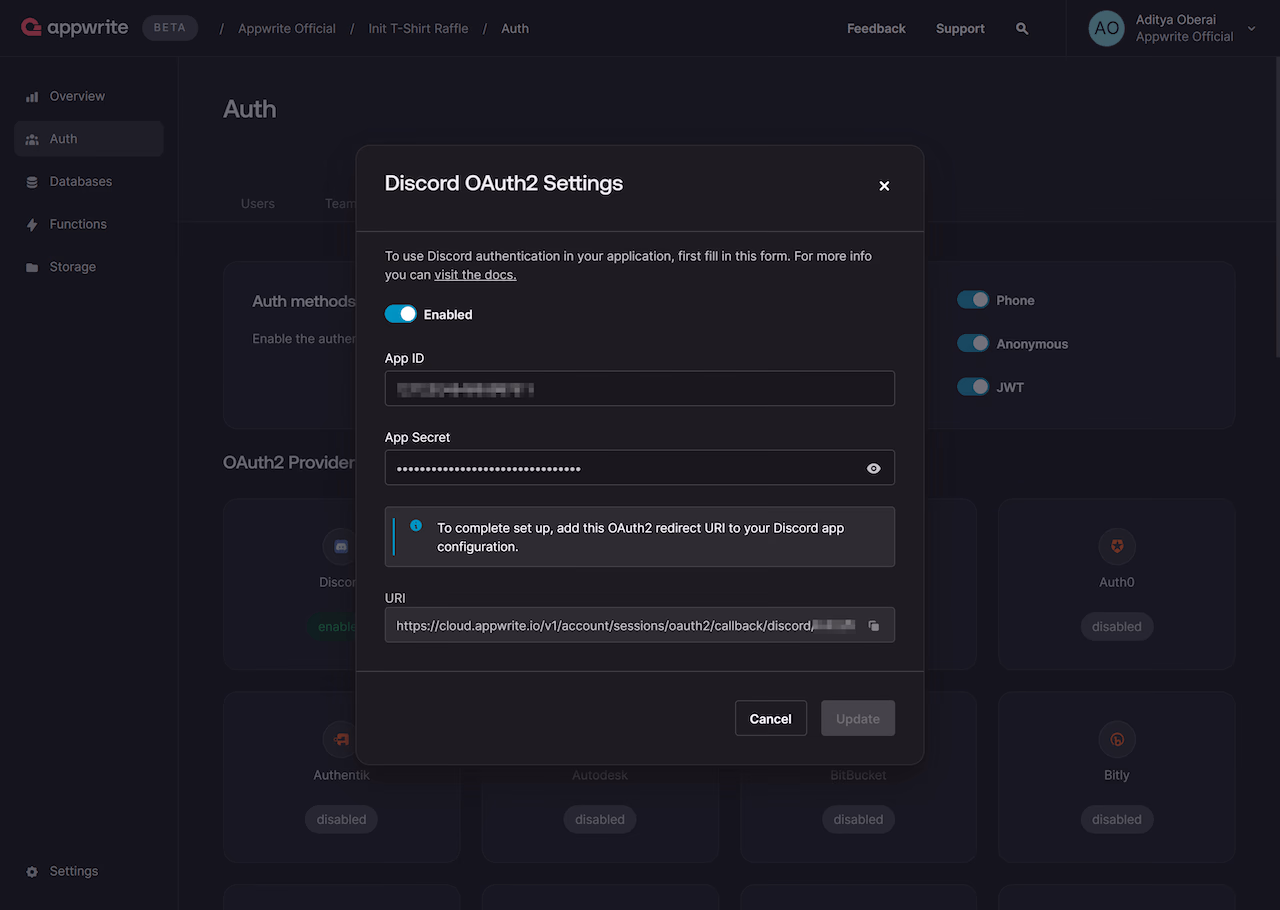Open the search magnifier icon

(x=1022, y=29)
